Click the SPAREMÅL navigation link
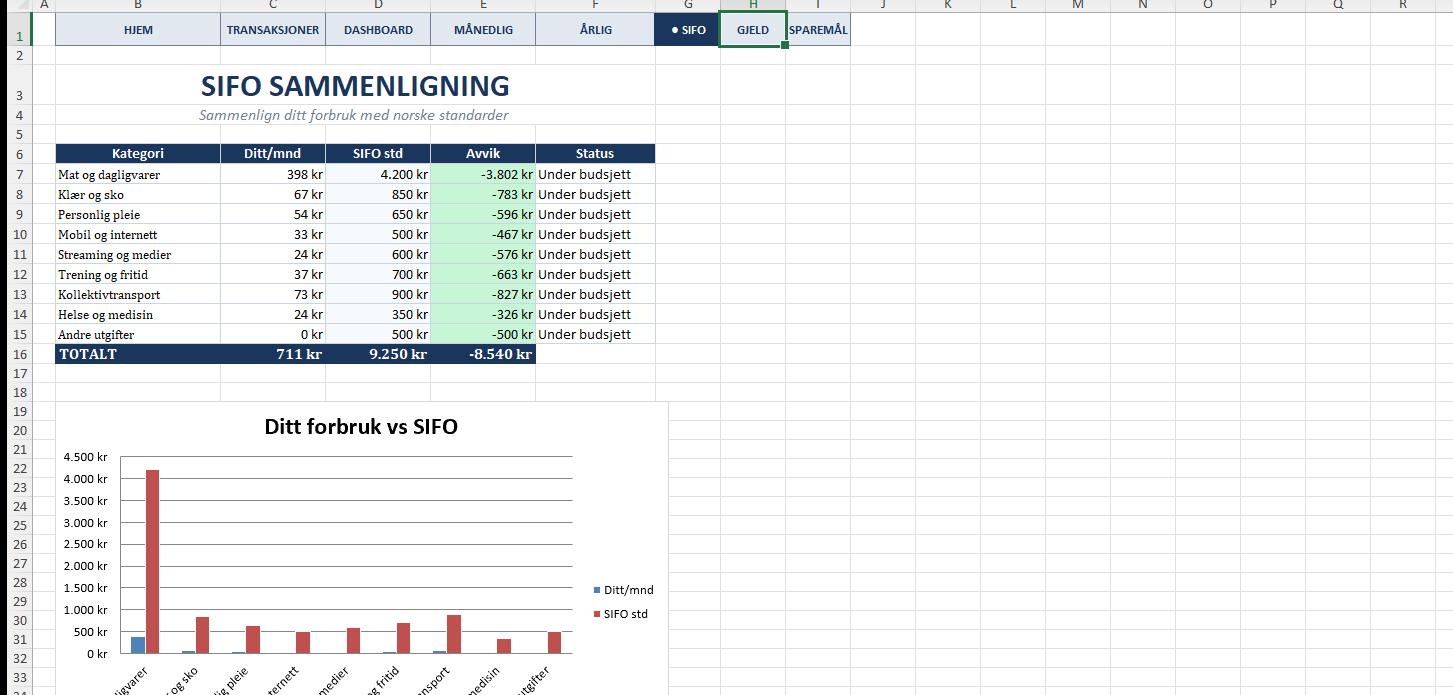Image resolution: width=1453 pixels, height=695 pixels. 818,30
